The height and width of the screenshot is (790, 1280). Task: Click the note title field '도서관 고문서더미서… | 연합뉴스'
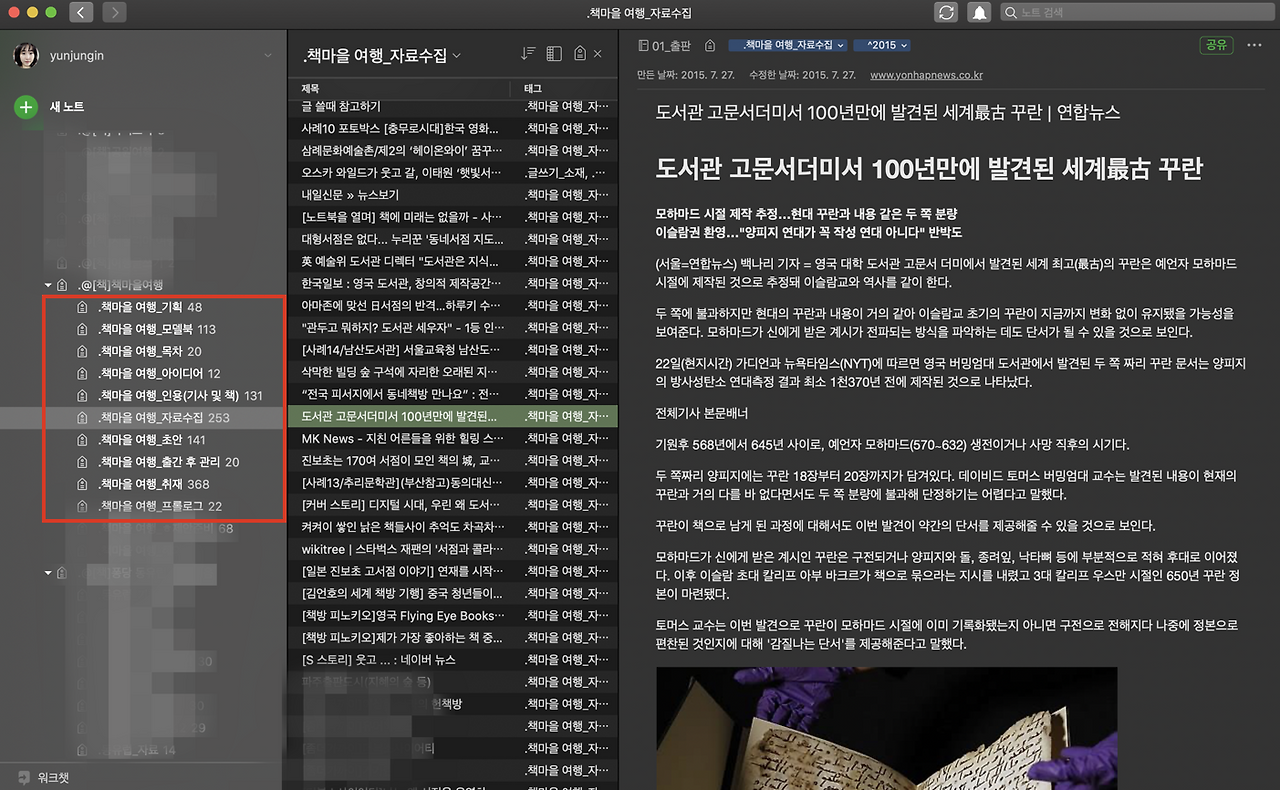click(x=888, y=112)
